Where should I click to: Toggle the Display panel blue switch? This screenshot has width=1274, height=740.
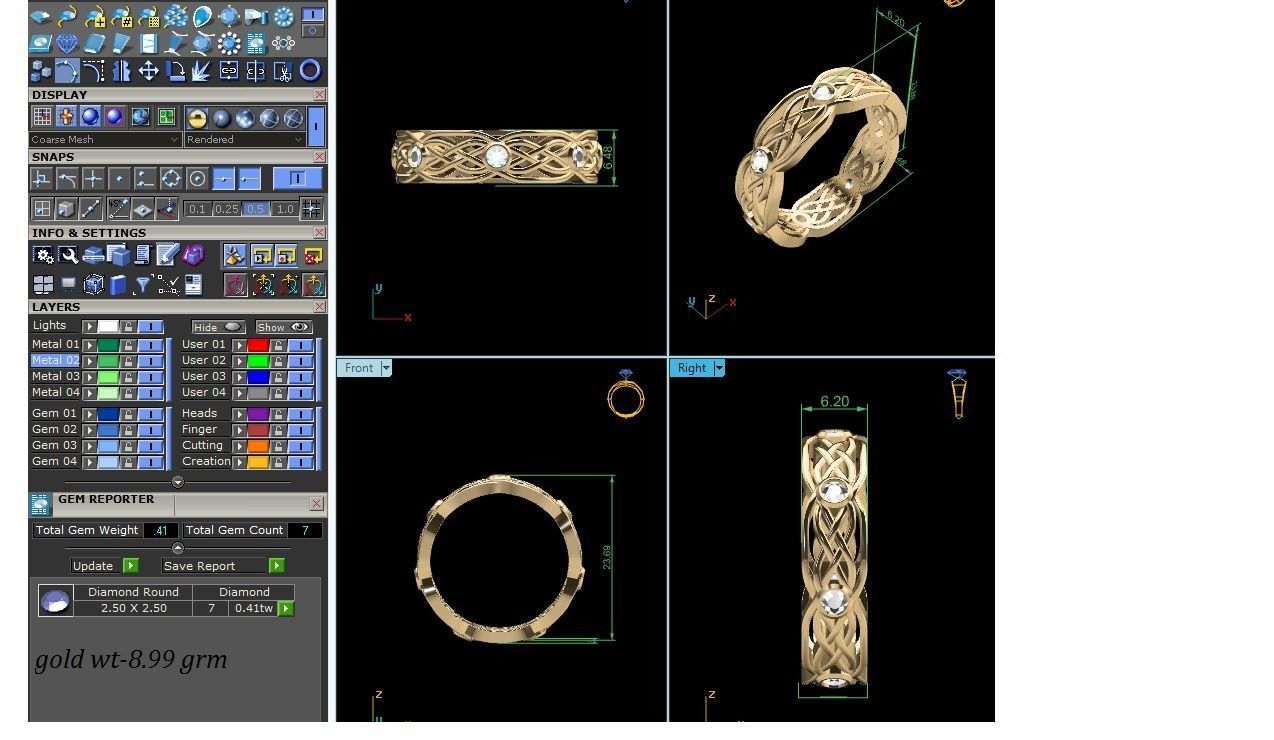316,126
